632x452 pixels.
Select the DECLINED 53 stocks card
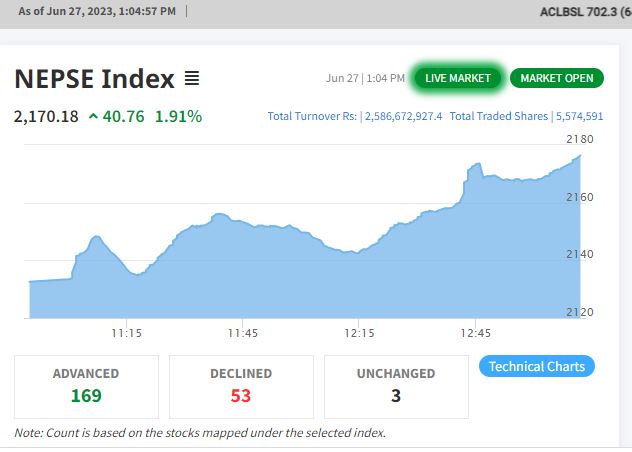(241, 385)
